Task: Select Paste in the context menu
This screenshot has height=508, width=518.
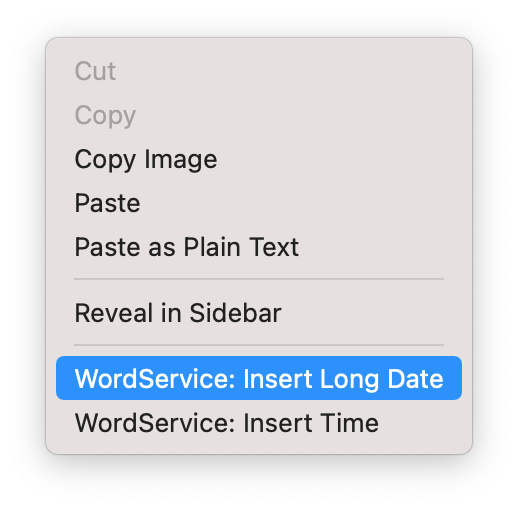Action: click(259, 203)
